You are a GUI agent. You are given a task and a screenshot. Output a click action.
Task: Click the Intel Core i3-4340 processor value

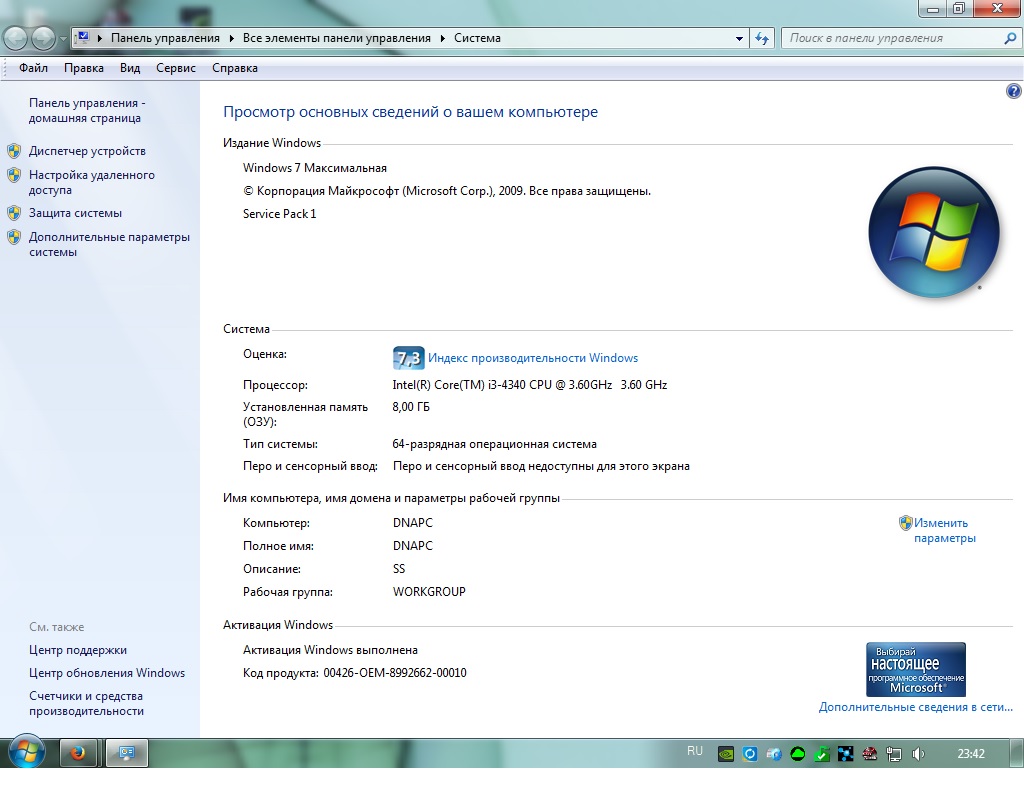530,385
